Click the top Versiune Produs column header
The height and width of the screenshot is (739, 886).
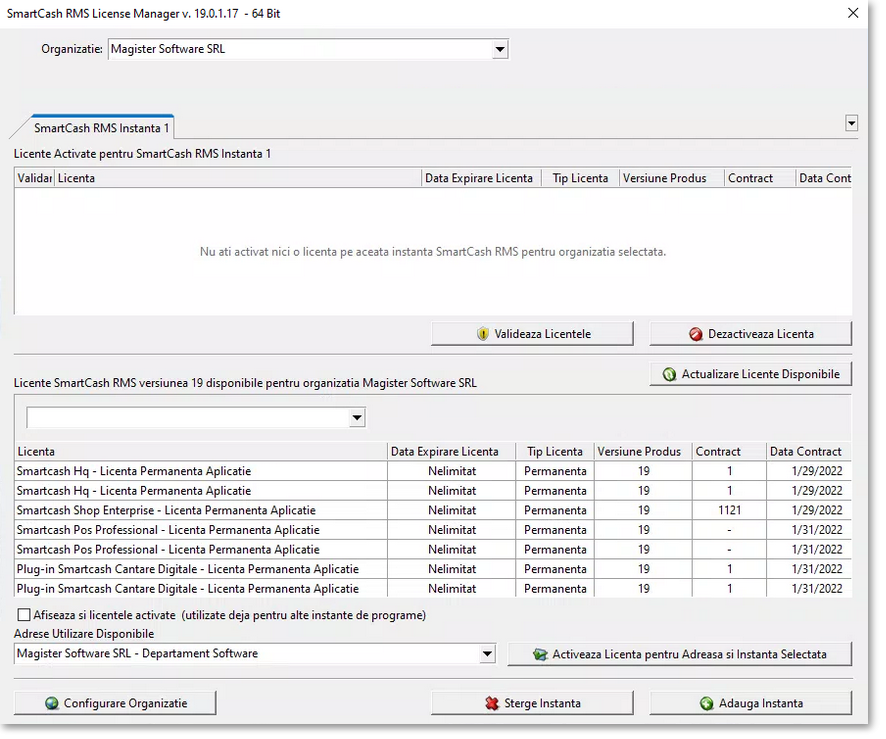coord(672,179)
